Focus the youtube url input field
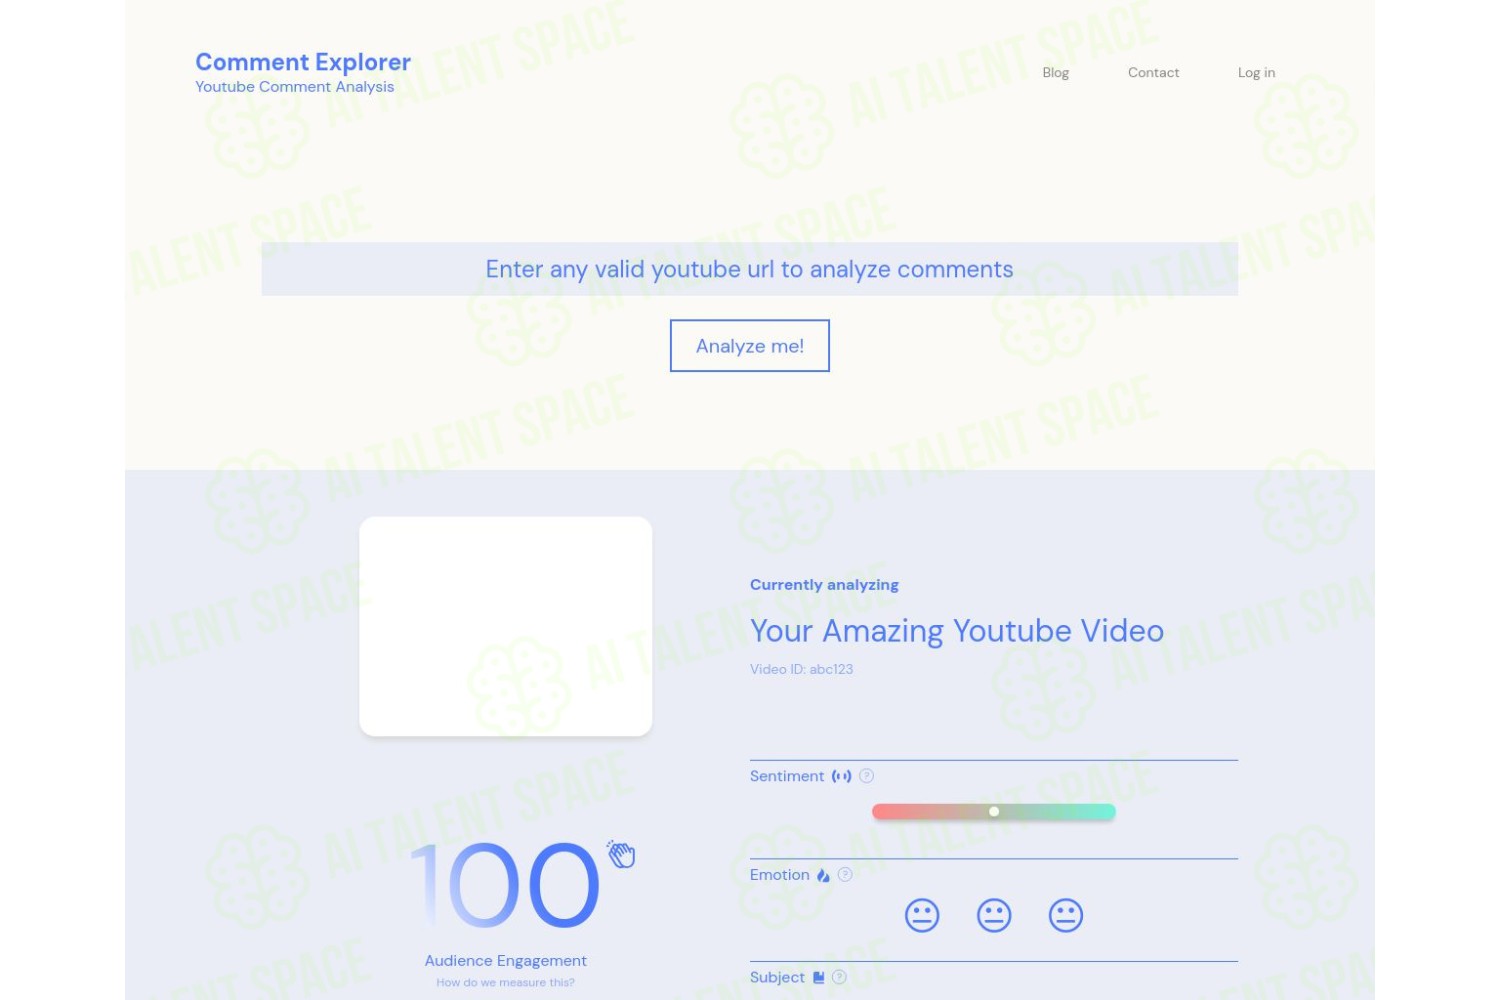Viewport: 1500px width, 1000px height. tap(750, 269)
